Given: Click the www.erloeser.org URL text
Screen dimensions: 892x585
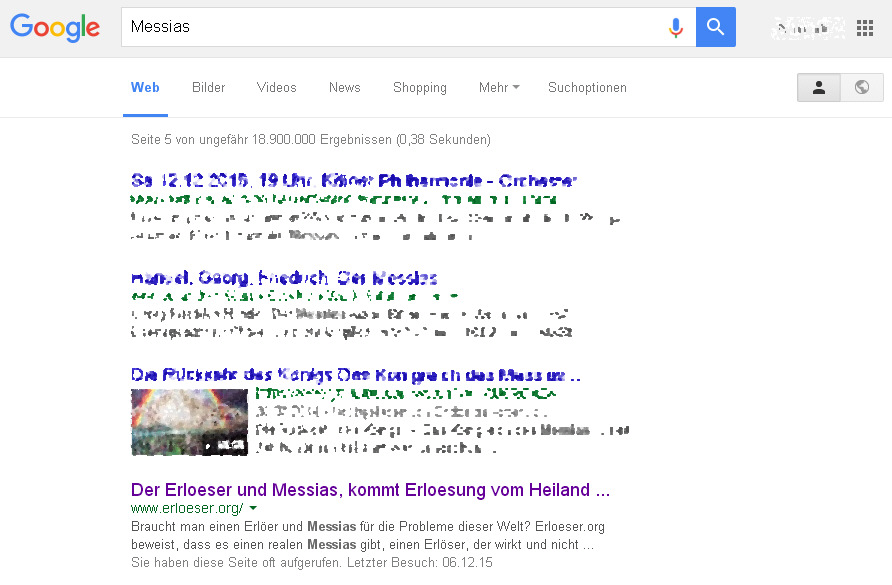Looking at the screenshot, I should pyautogui.click(x=187, y=508).
